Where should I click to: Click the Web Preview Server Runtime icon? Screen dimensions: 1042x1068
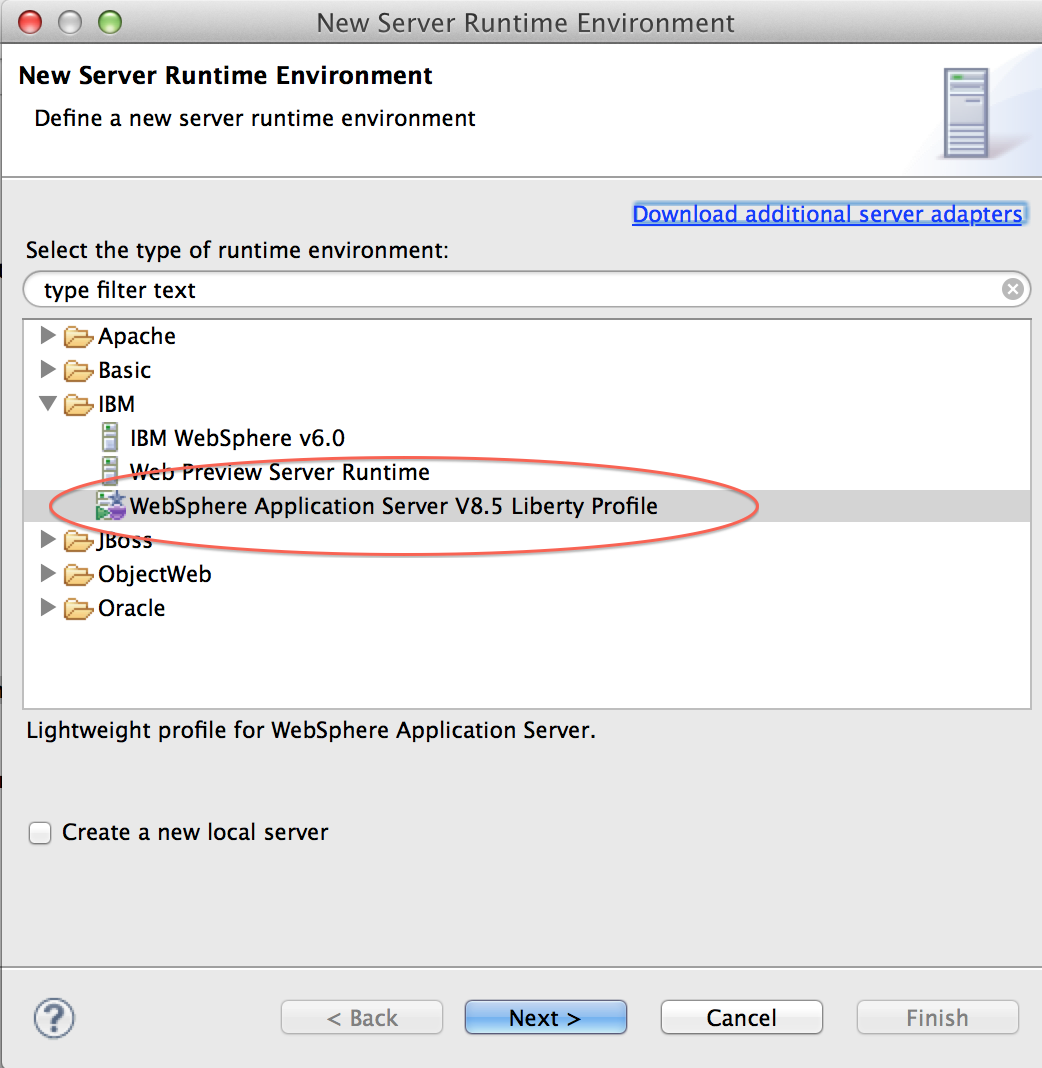click(x=110, y=472)
